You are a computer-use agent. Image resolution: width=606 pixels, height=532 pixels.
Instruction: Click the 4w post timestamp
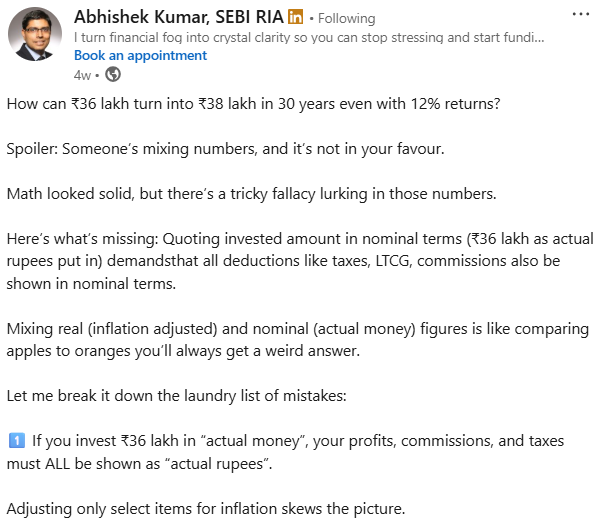click(x=82, y=74)
